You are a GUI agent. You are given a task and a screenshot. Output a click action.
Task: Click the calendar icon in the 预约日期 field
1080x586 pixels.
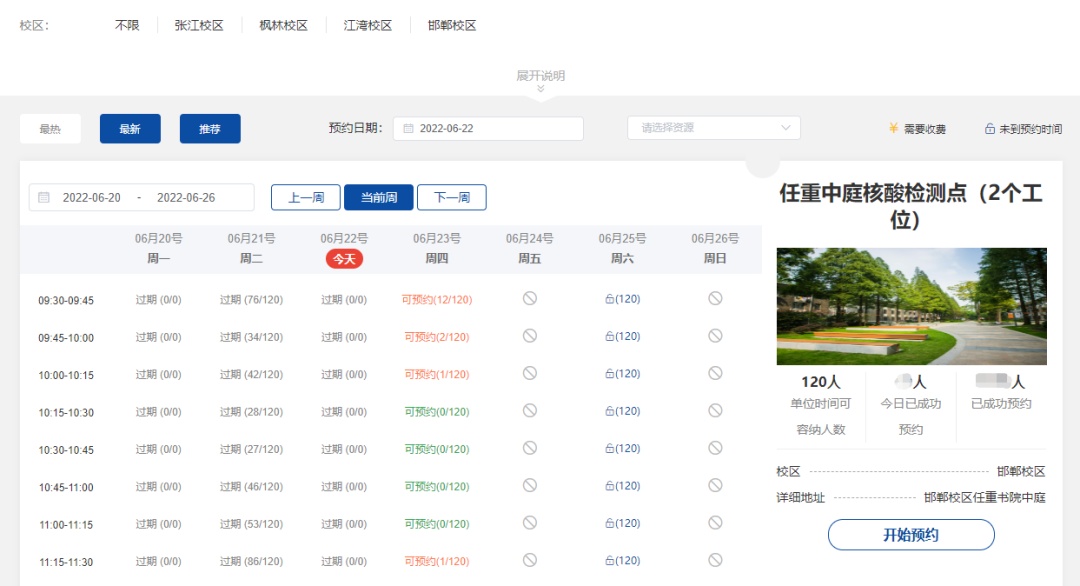point(409,129)
